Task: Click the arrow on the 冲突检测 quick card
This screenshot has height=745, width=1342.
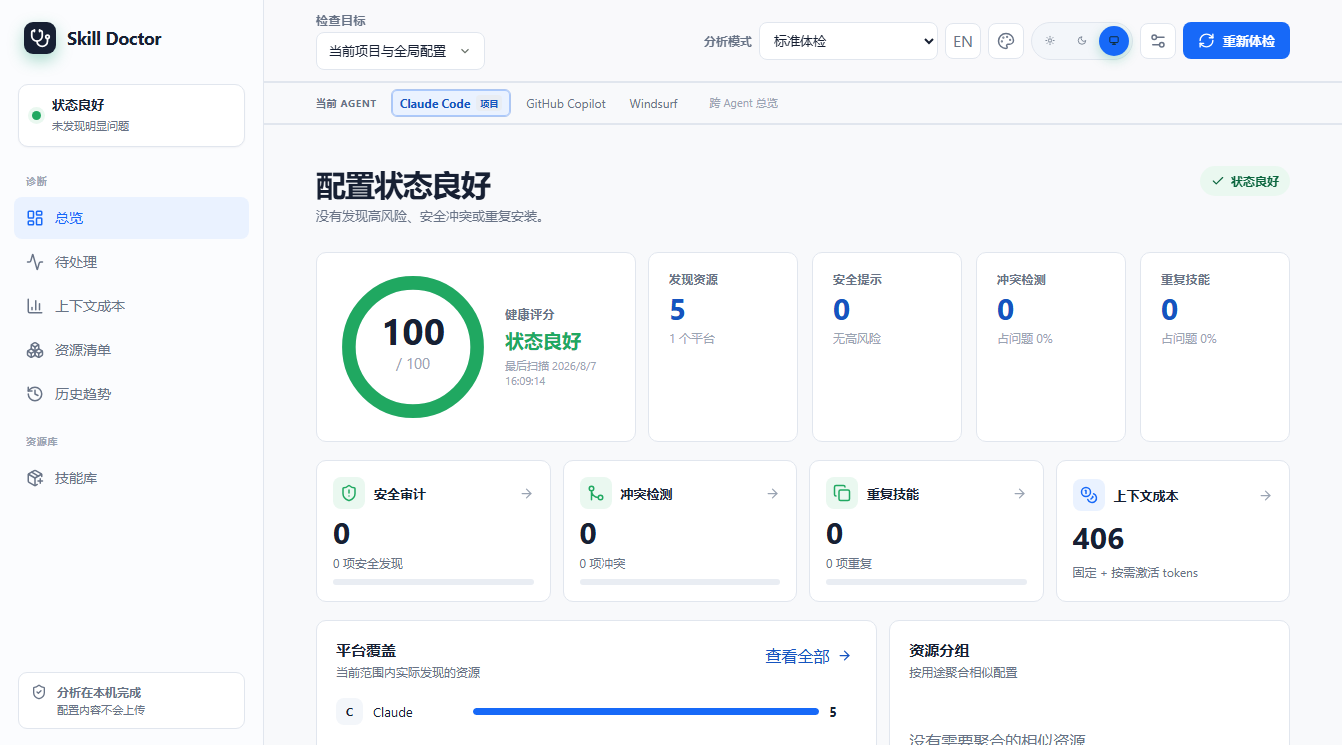Action: [x=772, y=493]
